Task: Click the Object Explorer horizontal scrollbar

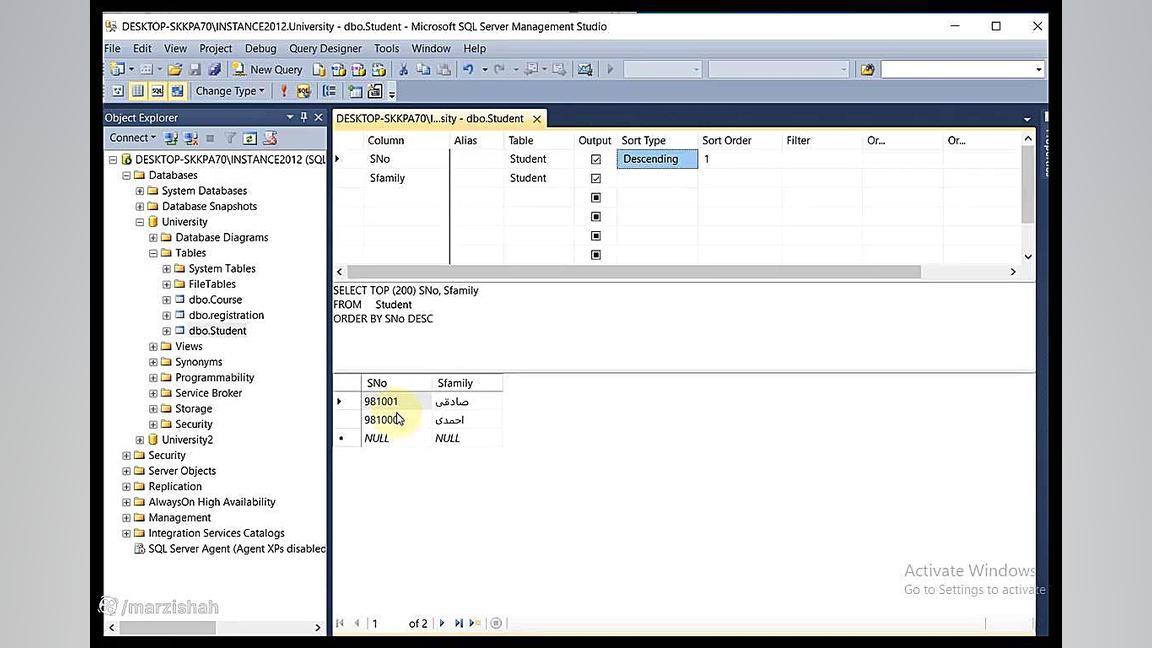Action: (x=168, y=627)
